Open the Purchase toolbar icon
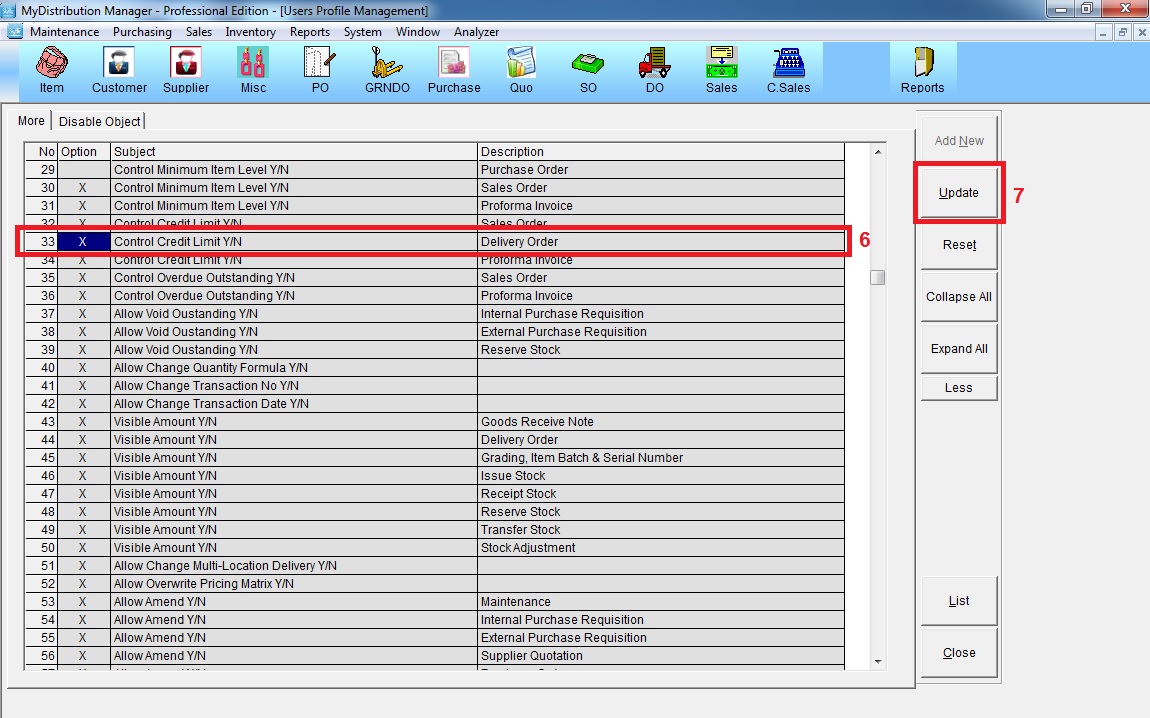This screenshot has width=1150, height=718. click(x=454, y=69)
